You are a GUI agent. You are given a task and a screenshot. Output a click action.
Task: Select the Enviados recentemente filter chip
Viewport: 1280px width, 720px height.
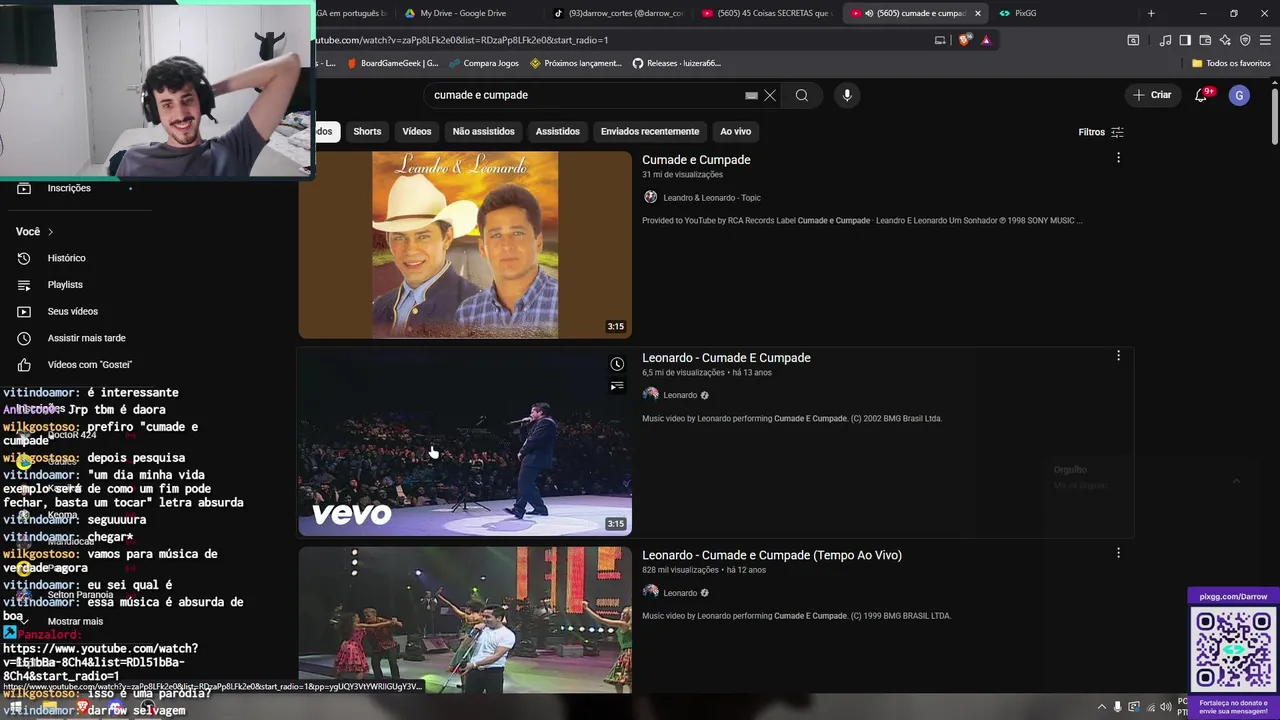650,131
